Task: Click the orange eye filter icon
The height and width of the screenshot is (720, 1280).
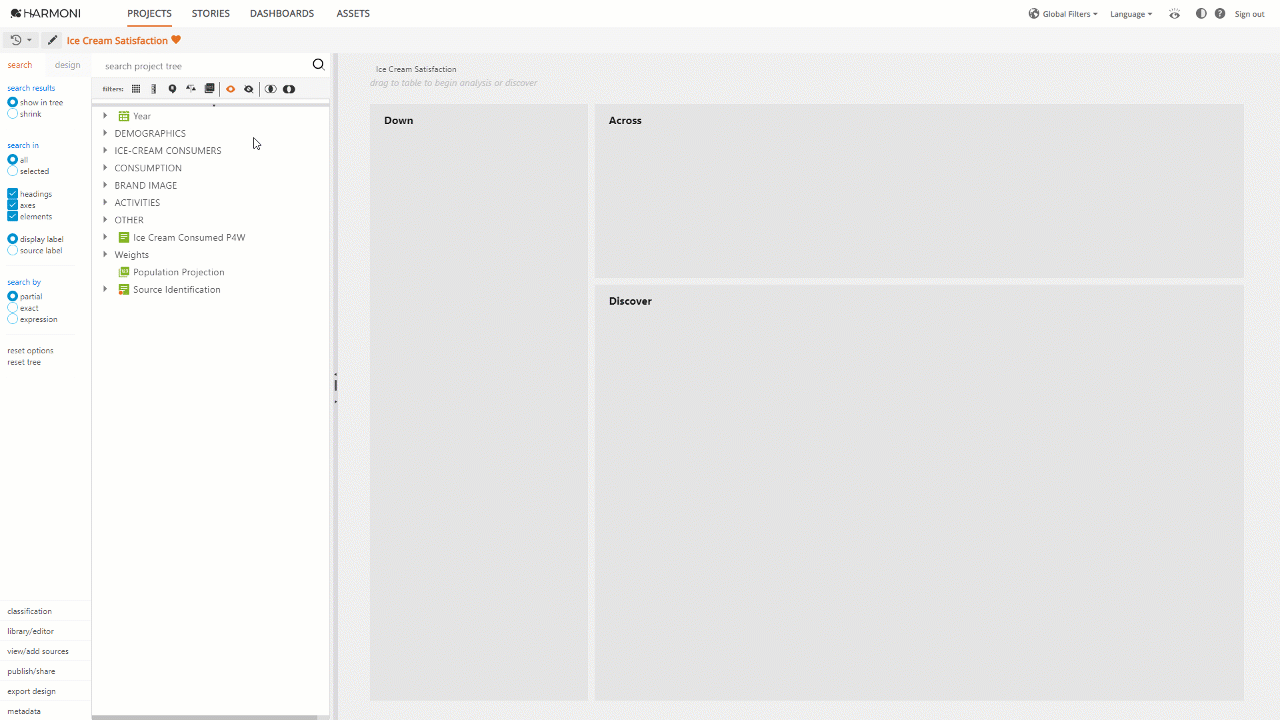Action: [230, 89]
